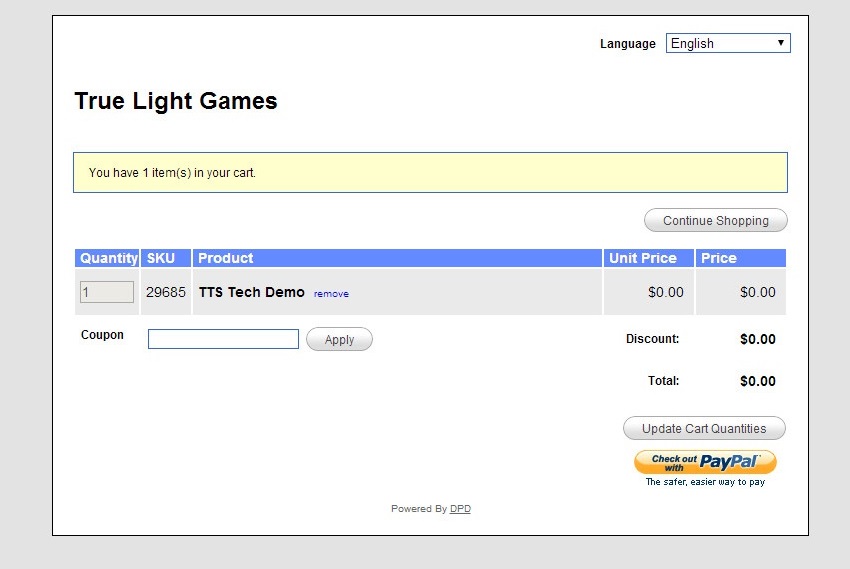Screen dimensions: 850x569
Task: Click the SKU column header
Action: (x=161, y=258)
